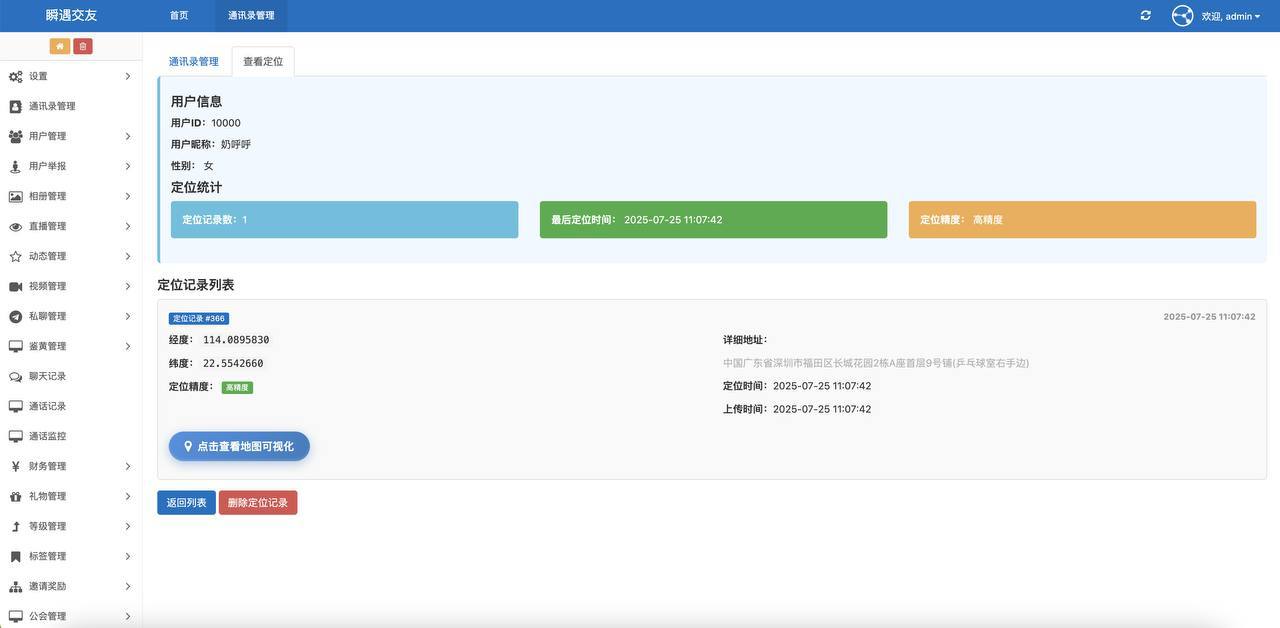Click 点击查看地图可视化 button
The height and width of the screenshot is (628, 1280).
pos(239,446)
